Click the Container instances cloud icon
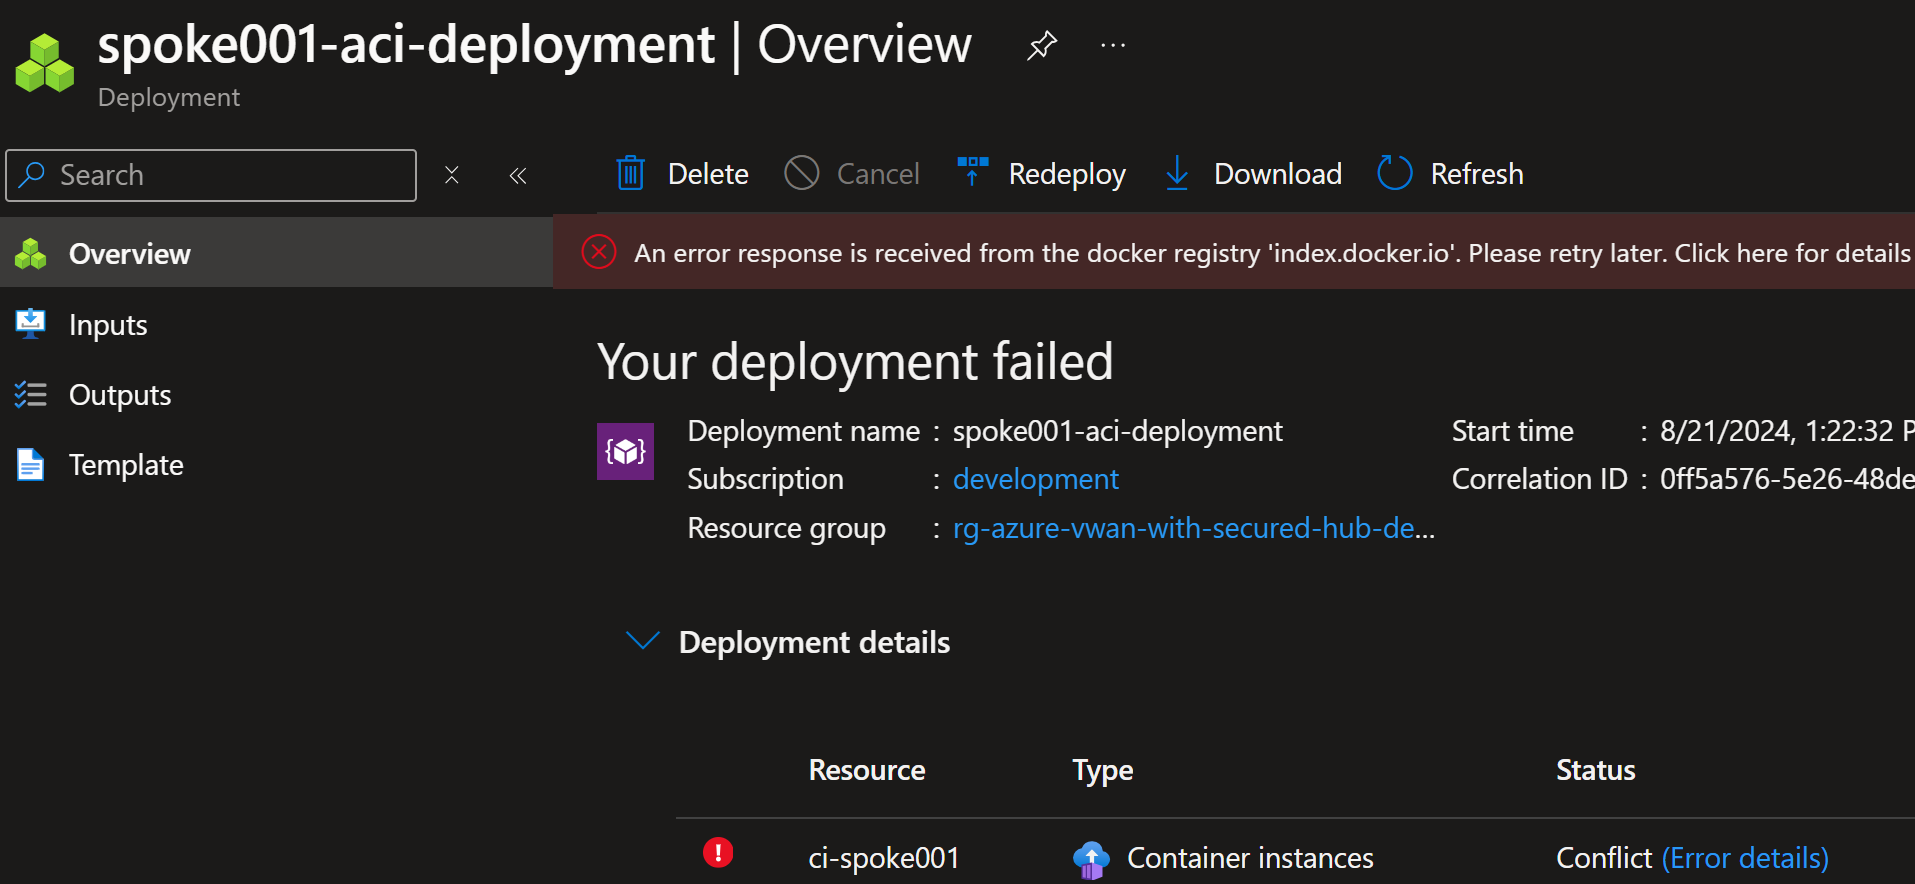This screenshot has width=1915, height=884. pyautogui.click(x=1091, y=859)
